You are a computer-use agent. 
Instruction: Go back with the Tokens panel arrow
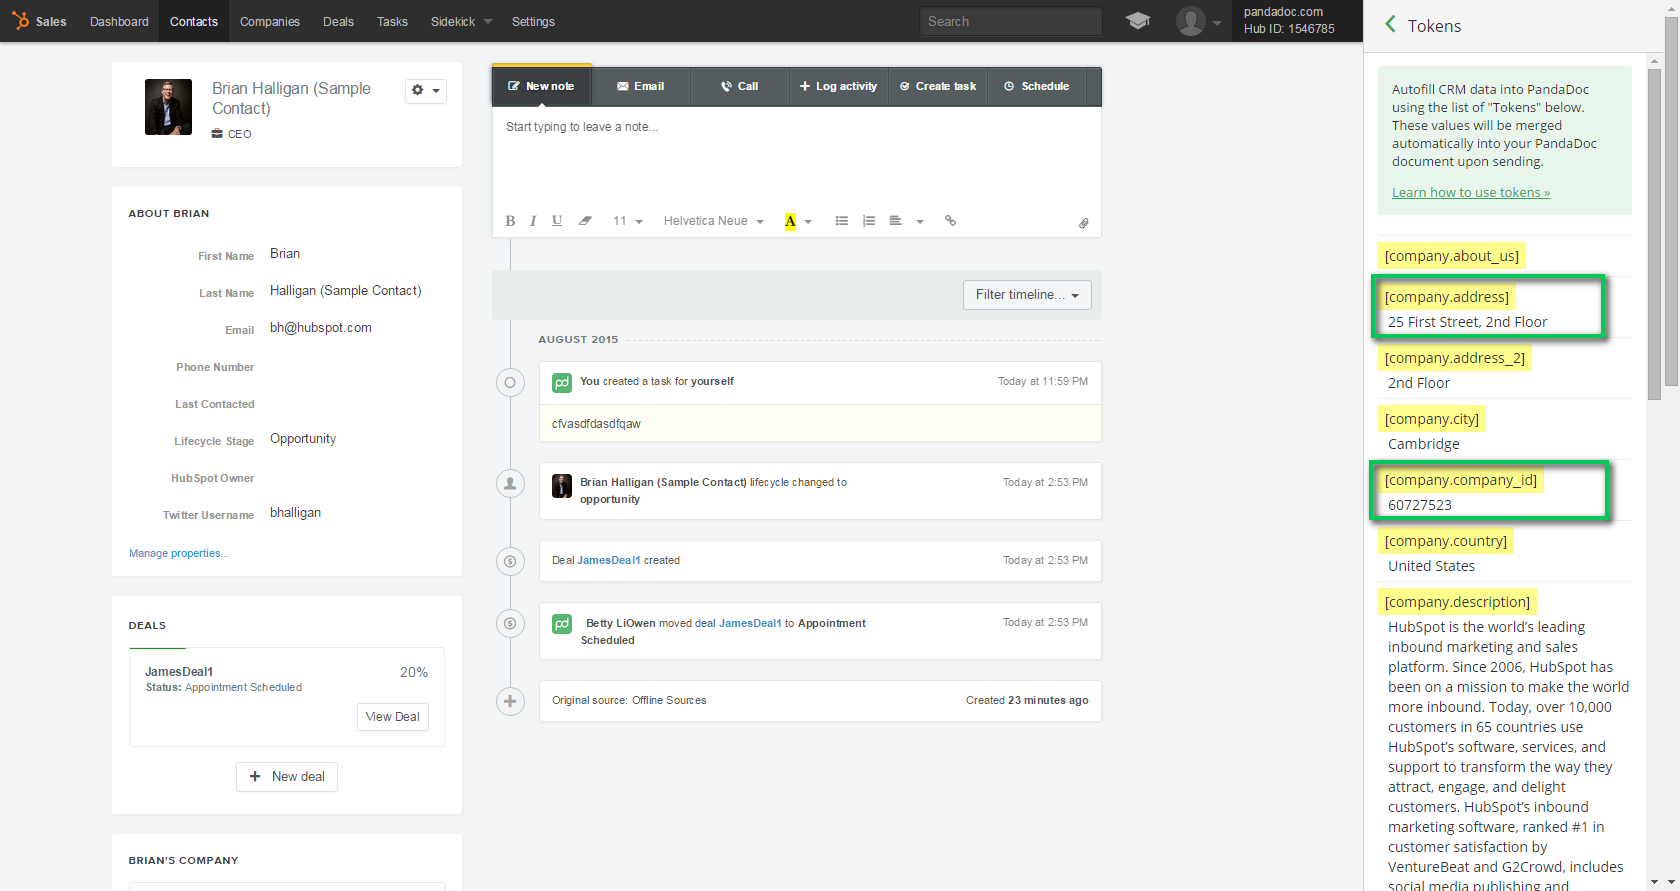pos(1390,24)
